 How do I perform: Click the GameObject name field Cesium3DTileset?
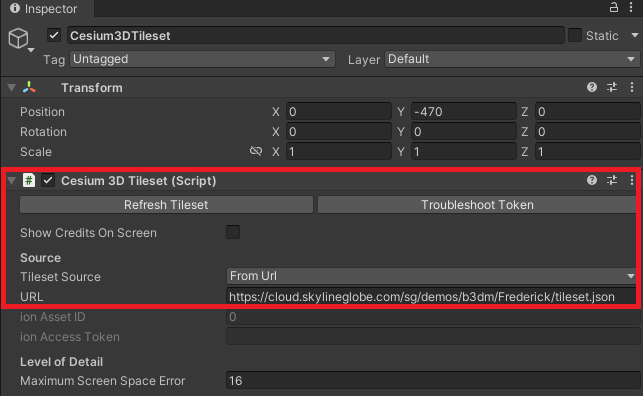pos(316,36)
